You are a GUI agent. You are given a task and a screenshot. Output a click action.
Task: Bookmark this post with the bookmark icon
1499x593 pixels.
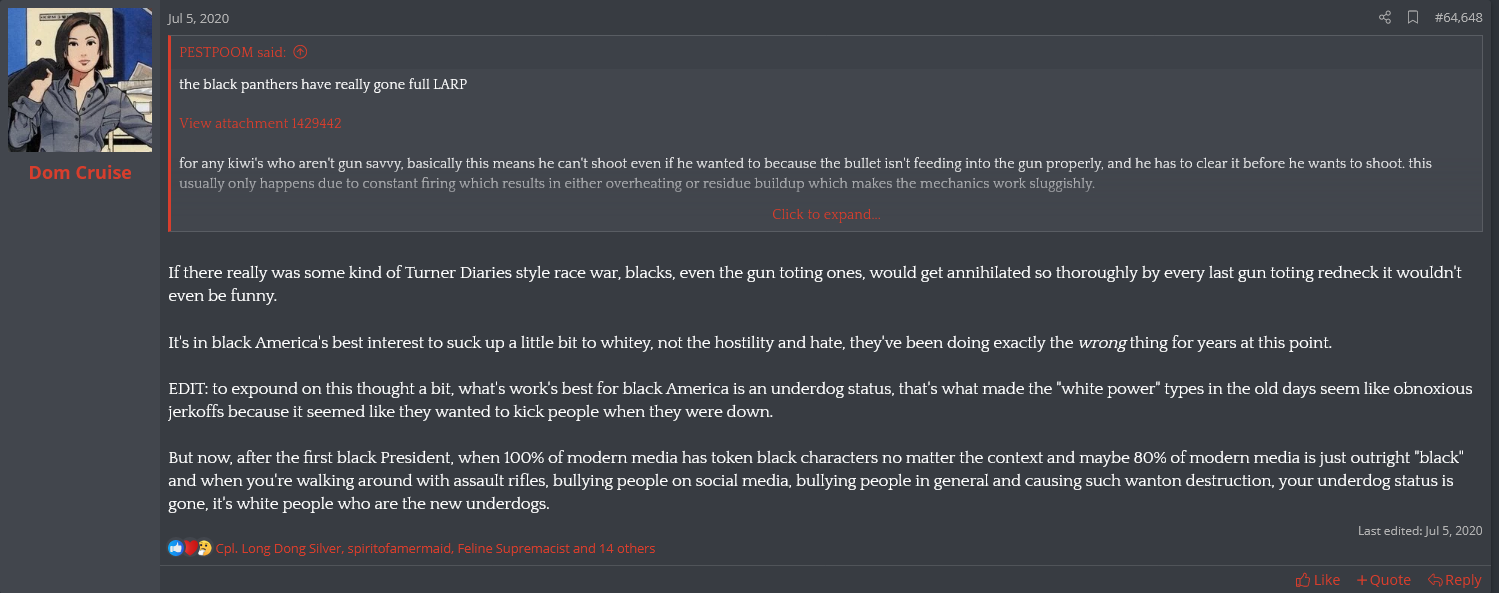tap(1413, 17)
